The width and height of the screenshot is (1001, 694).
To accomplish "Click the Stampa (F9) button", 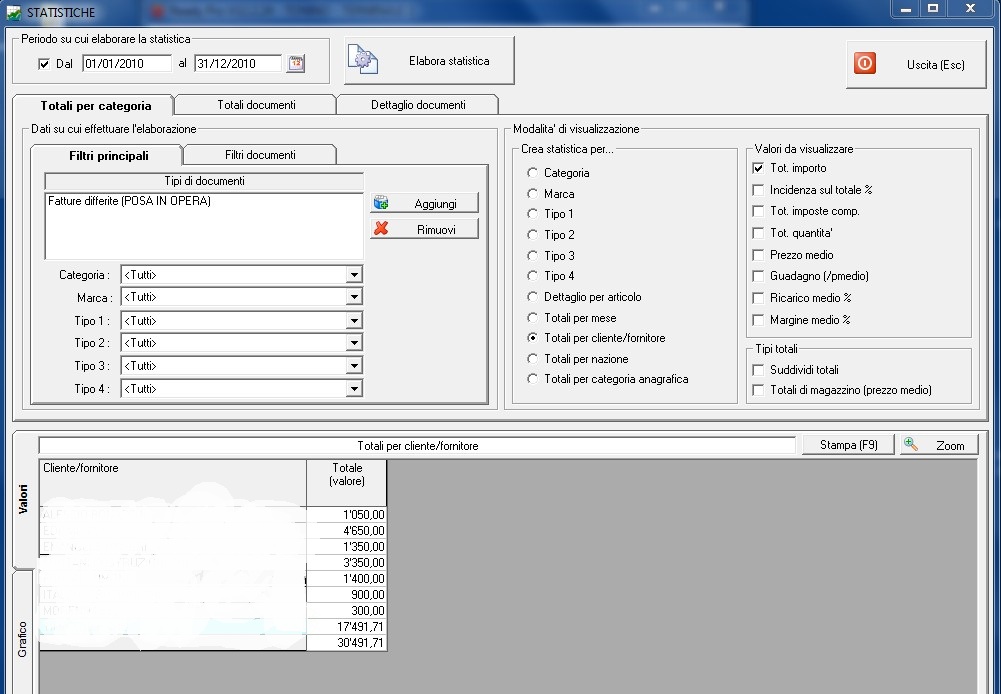I will point(848,445).
